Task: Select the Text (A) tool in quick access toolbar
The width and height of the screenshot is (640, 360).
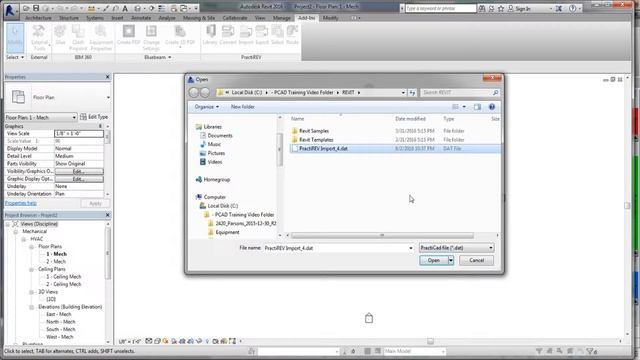Action: pos(125,8)
